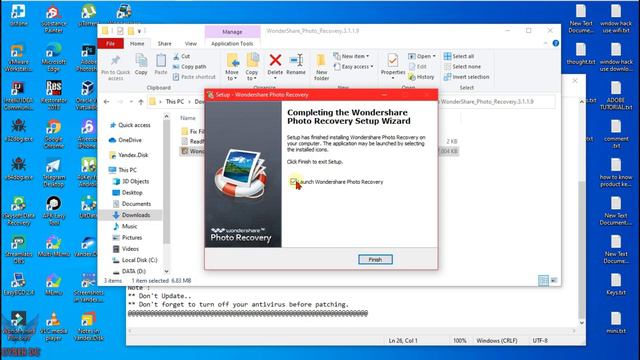Open the recent locations dropdown arrow

131,102
